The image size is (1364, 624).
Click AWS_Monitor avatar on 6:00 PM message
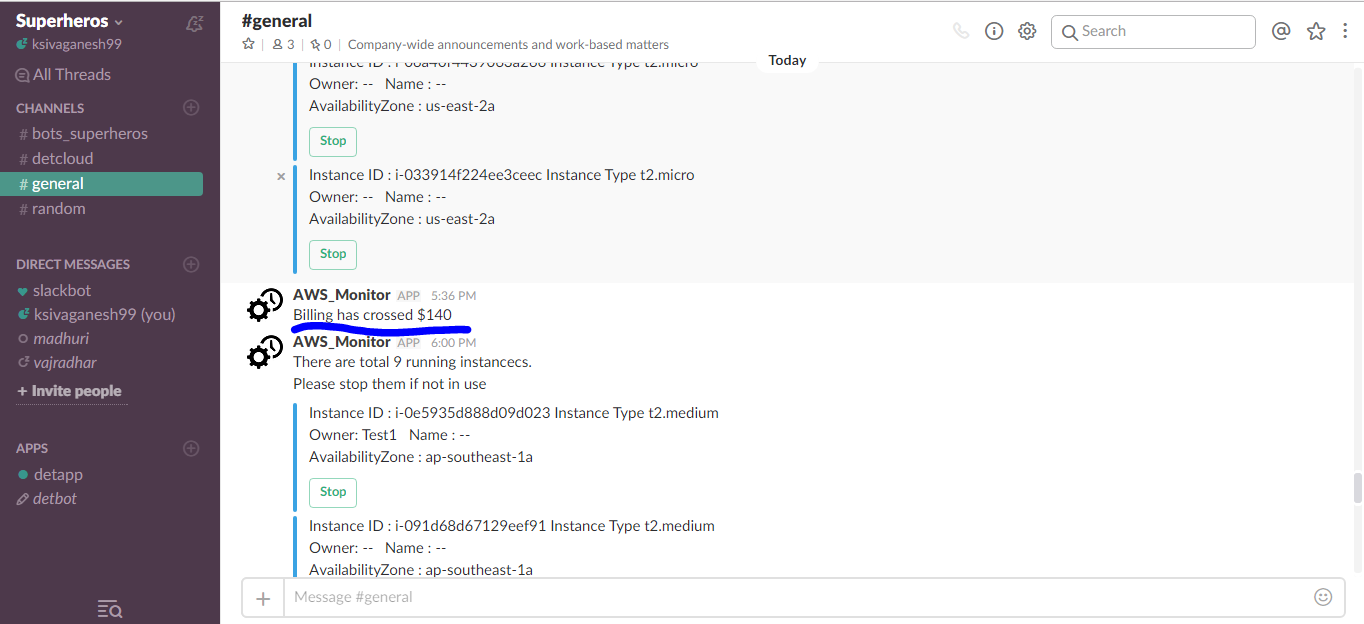pos(265,352)
